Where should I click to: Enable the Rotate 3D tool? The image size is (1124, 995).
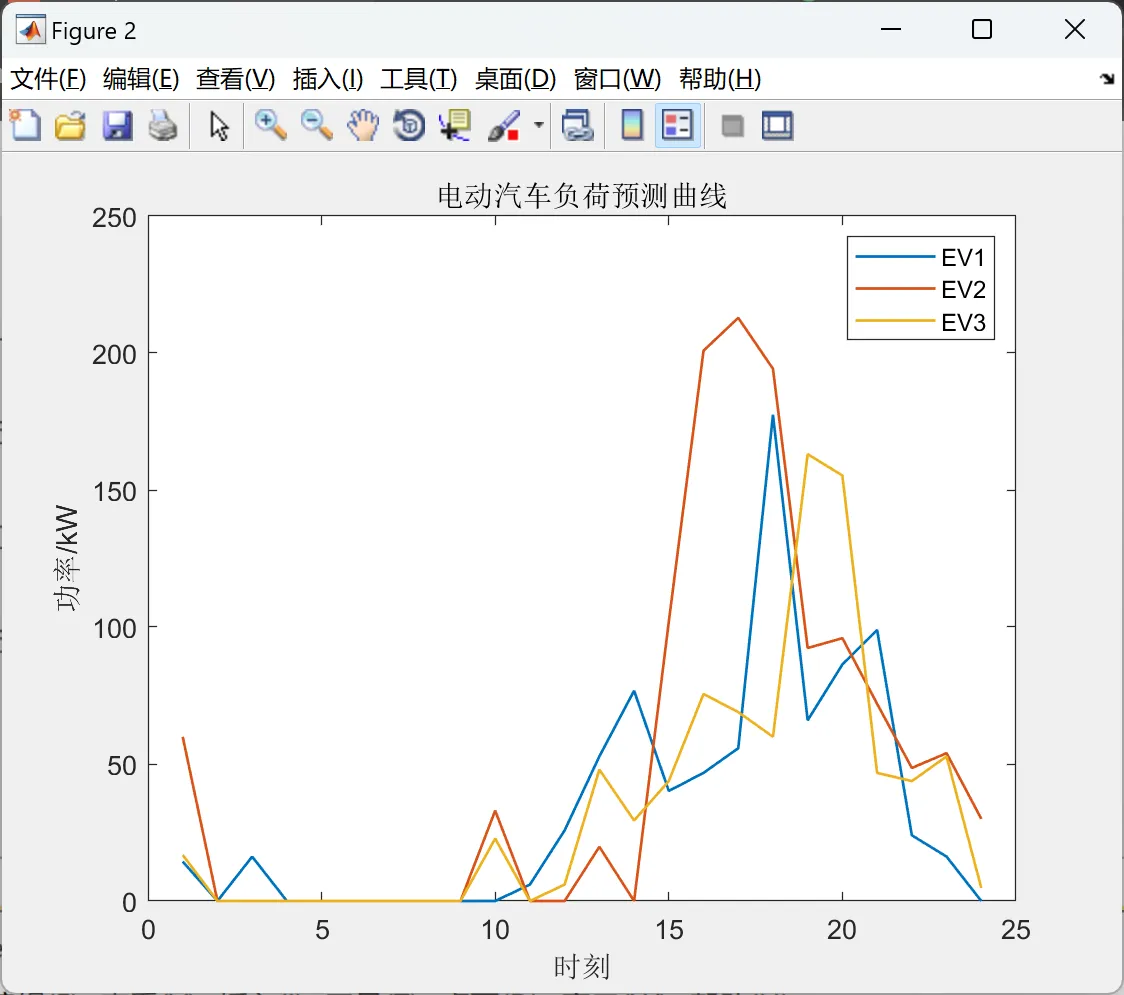pyautogui.click(x=409, y=126)
